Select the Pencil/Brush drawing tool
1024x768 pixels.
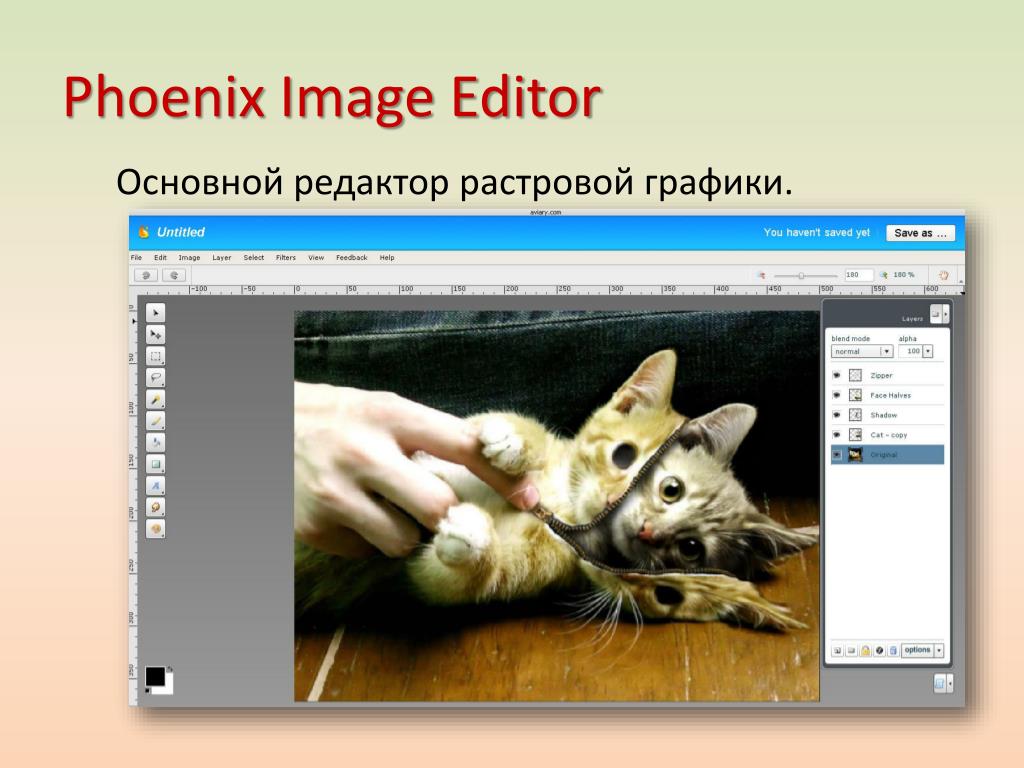click(x=155, y=421)
